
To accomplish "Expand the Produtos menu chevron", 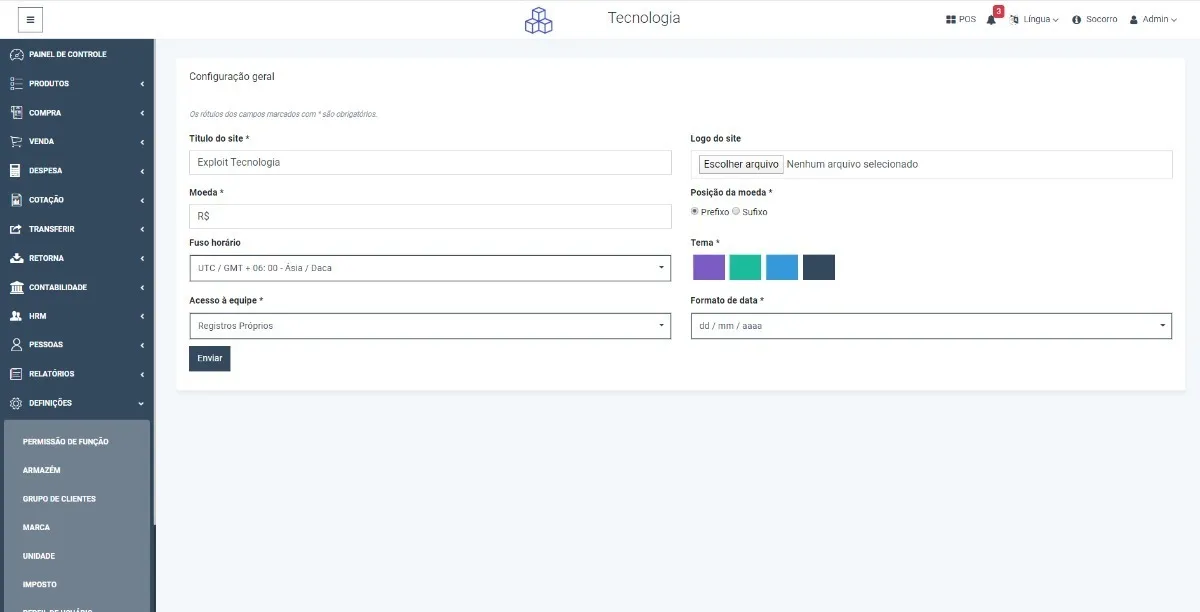I will point(142,83).
